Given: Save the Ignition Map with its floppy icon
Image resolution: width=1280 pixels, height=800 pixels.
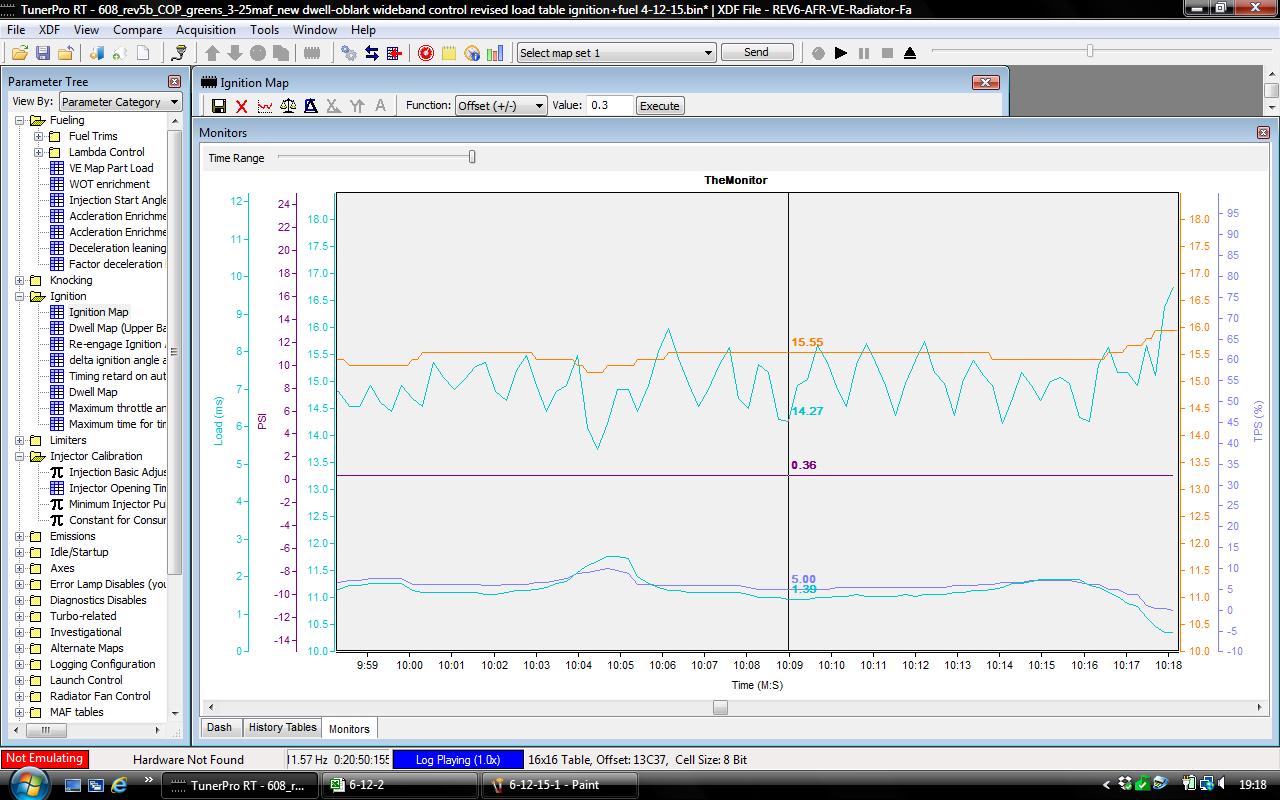Looking at the screenshot, I should pos(219,105).
